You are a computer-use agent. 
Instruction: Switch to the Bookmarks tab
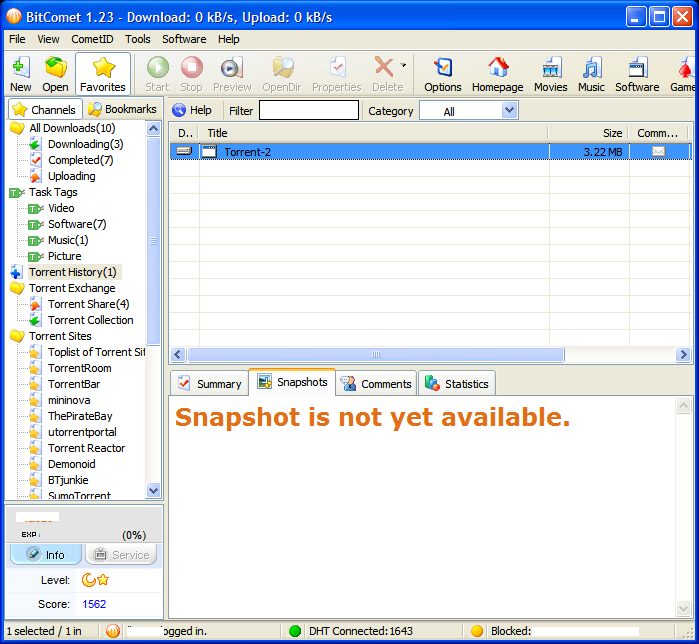pos(122,109)
